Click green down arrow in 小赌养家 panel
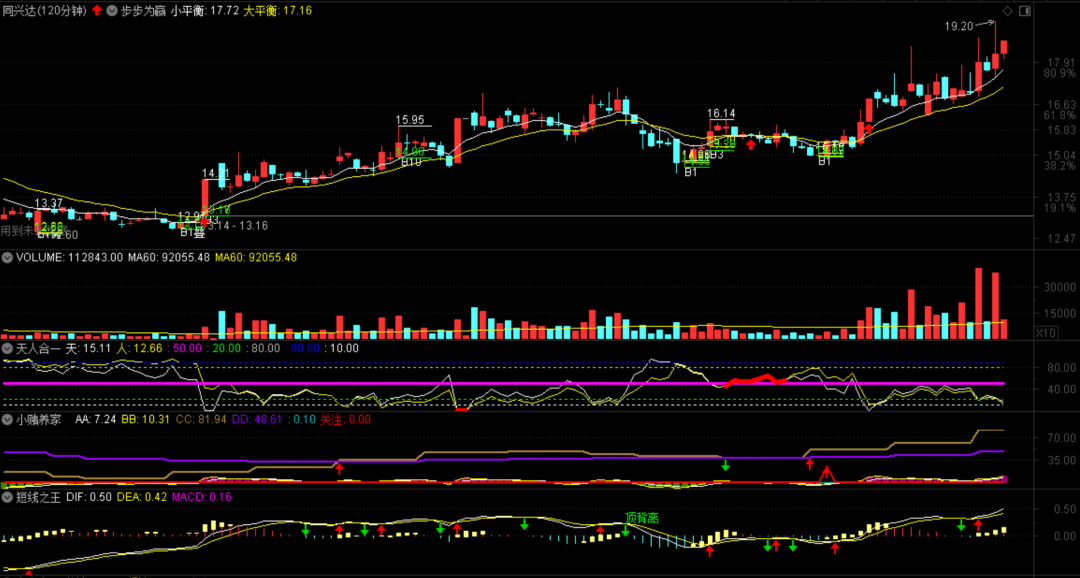Viewport: 1080px width, 578px height. [726, 465]
